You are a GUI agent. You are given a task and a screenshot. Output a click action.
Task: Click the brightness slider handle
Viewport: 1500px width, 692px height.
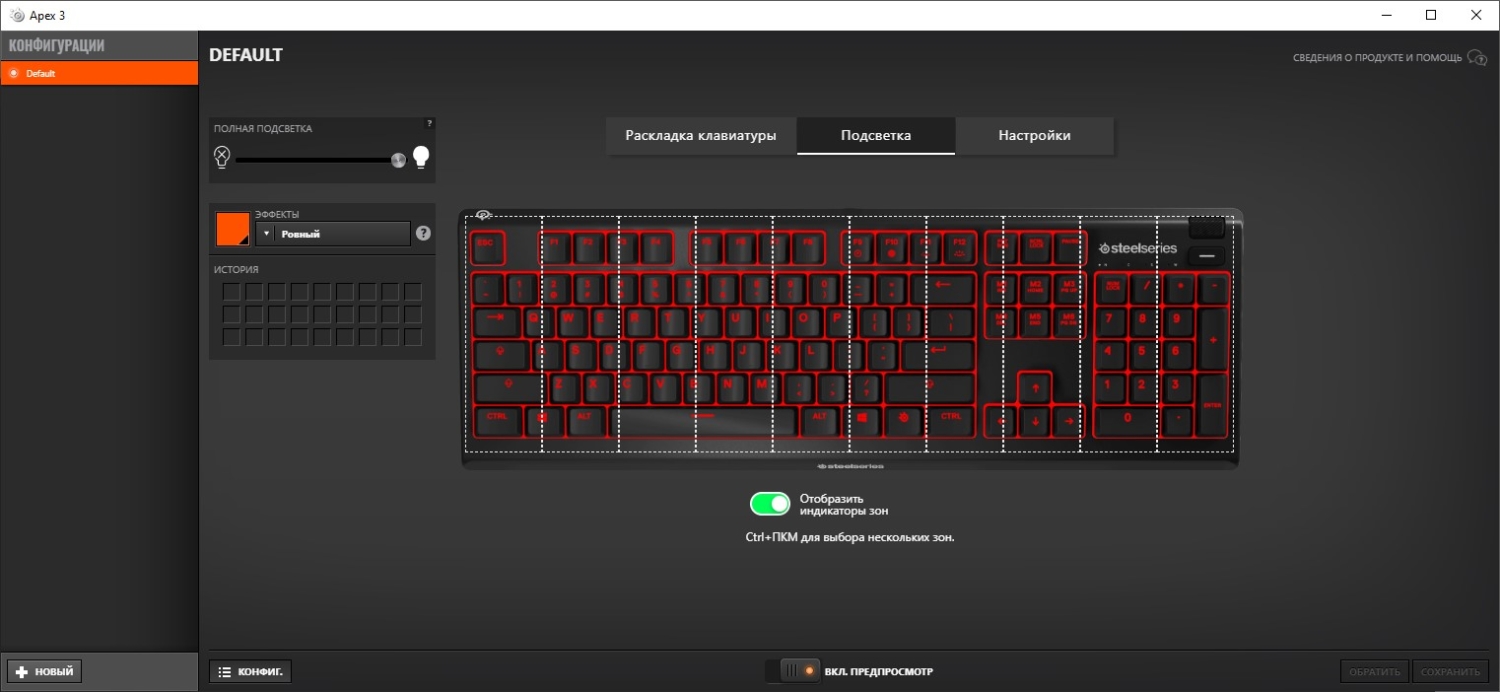(x=398, y=159)
